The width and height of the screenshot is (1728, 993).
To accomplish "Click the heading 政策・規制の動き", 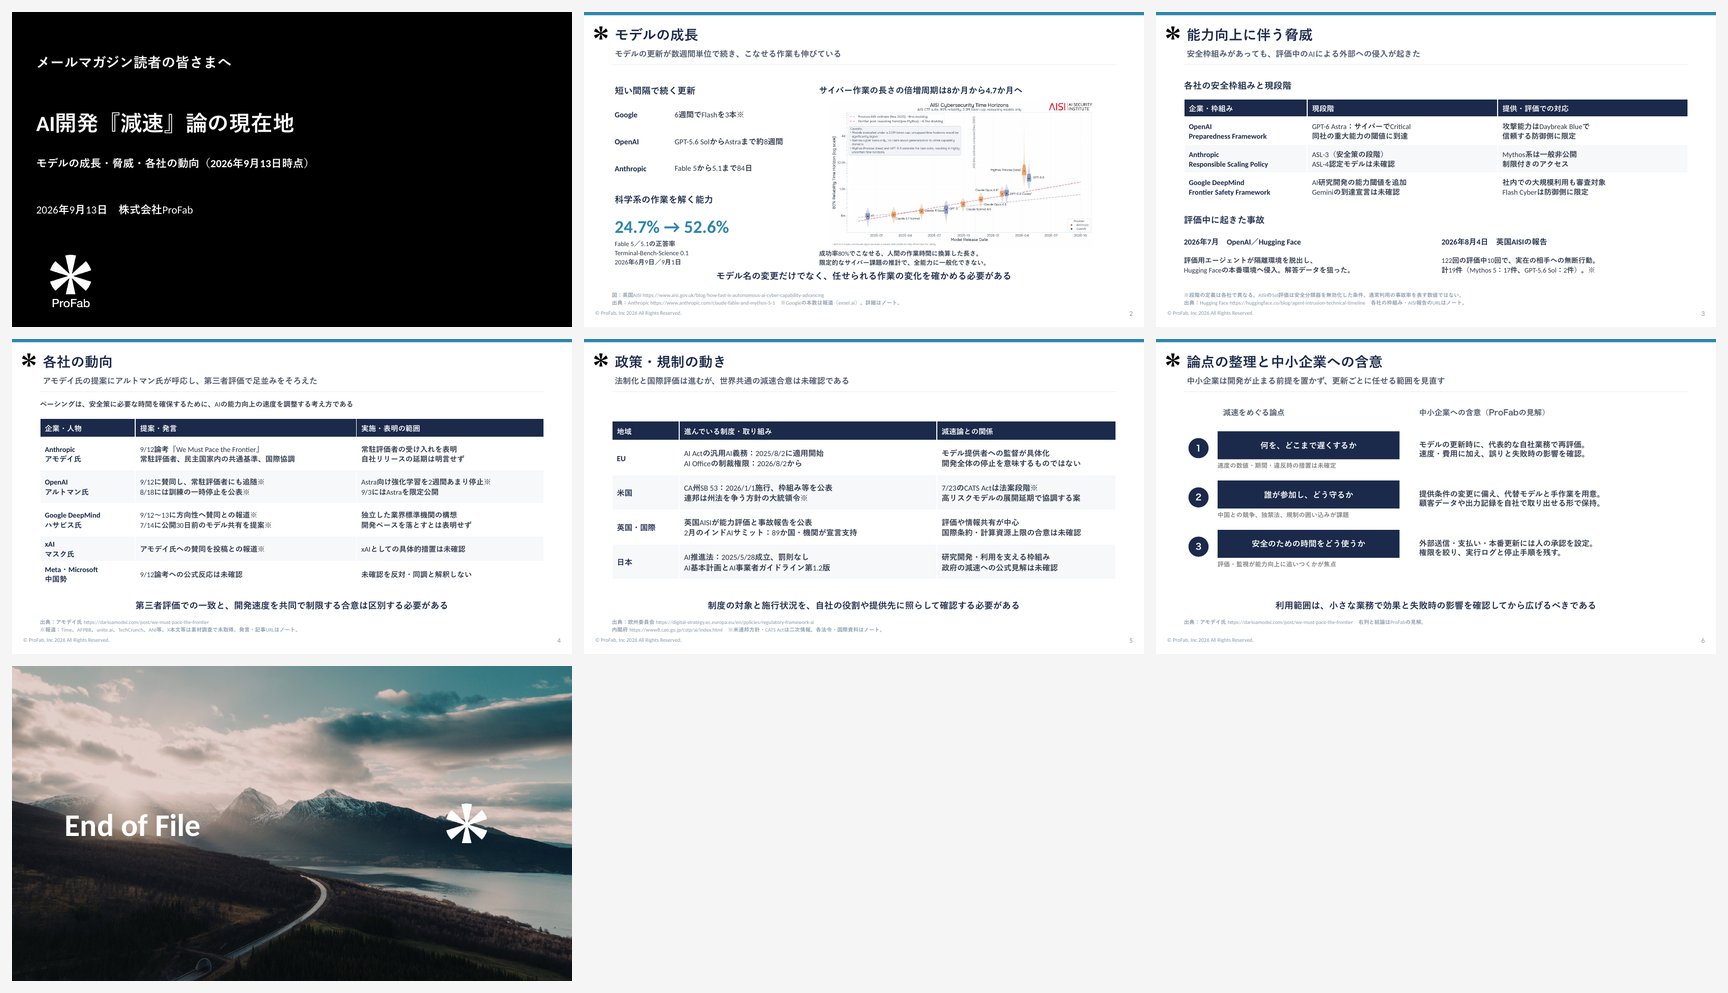I will click(669, 362).
